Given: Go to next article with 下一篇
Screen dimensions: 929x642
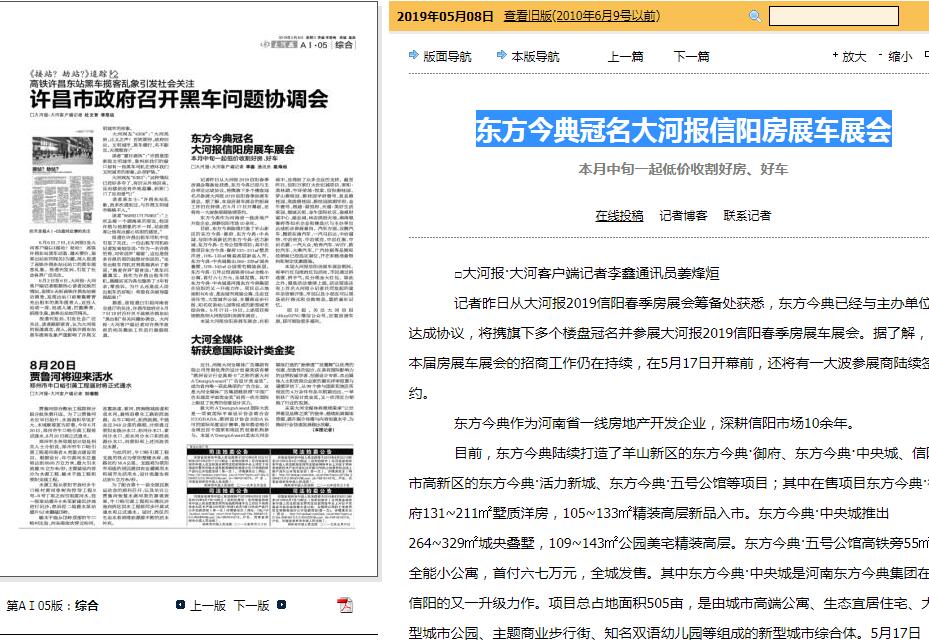Looking at the screenshot, I should pos(691,56).
